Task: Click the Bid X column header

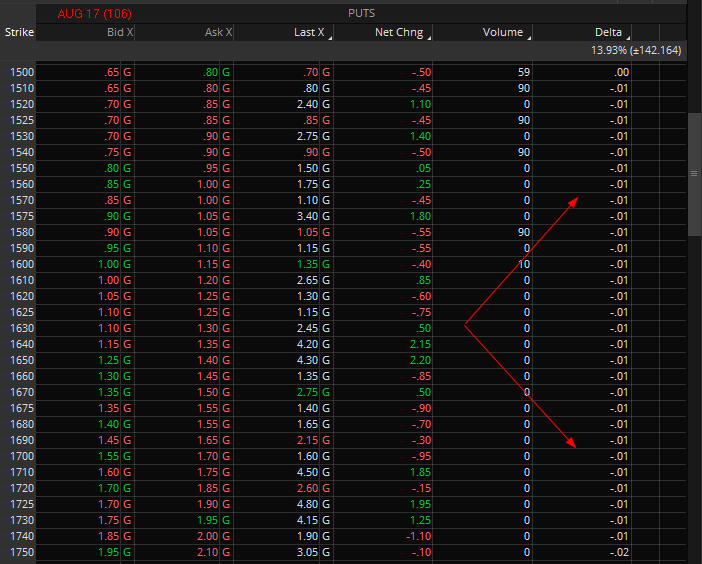Action: click(120, 32)
